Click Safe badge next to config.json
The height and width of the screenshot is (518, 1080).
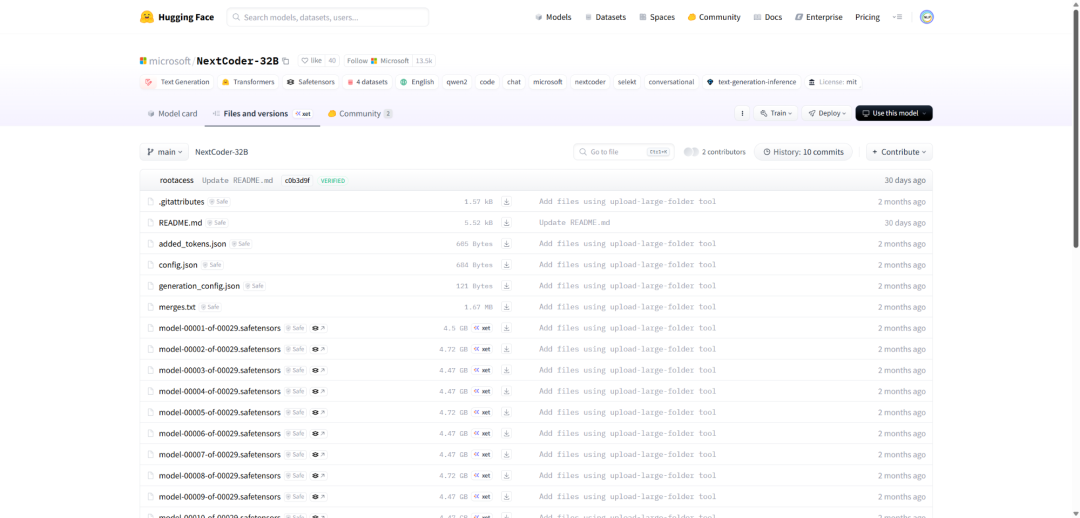click(212, 265)
